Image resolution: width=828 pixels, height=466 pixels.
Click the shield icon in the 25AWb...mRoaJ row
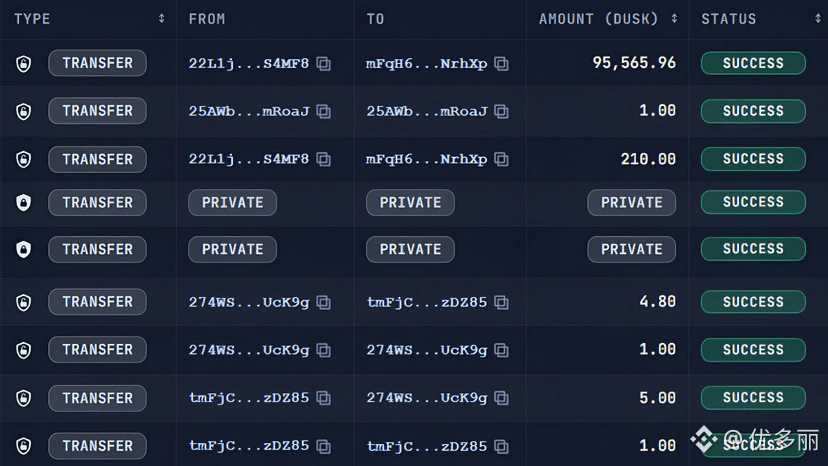click(23, 111)
